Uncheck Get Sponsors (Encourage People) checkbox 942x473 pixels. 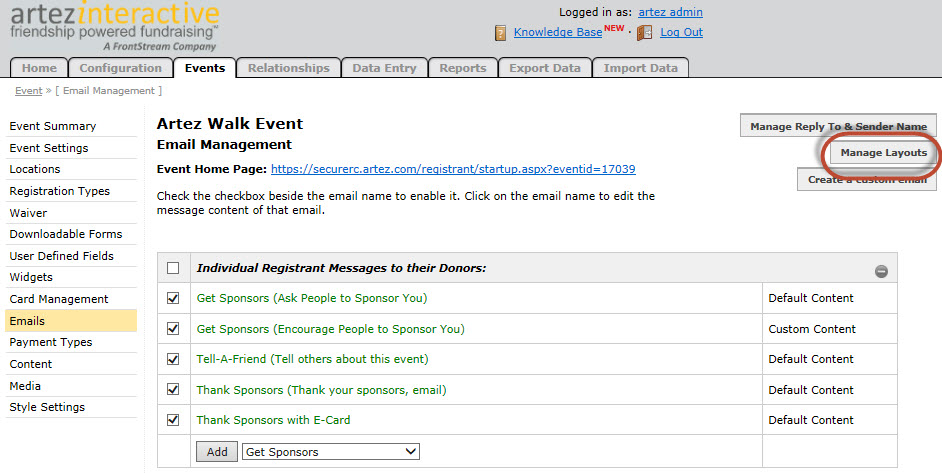pyautogui.click(x=173, y=329)
